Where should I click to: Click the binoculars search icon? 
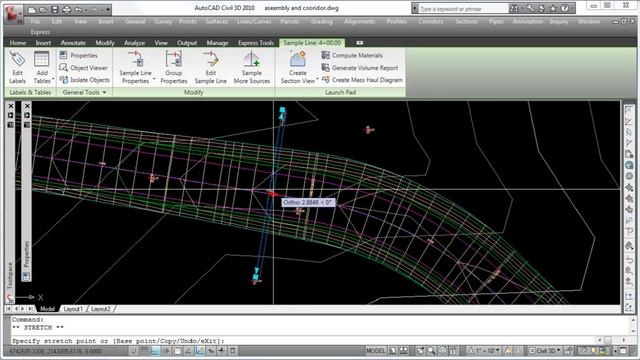[x=514, y=8]
